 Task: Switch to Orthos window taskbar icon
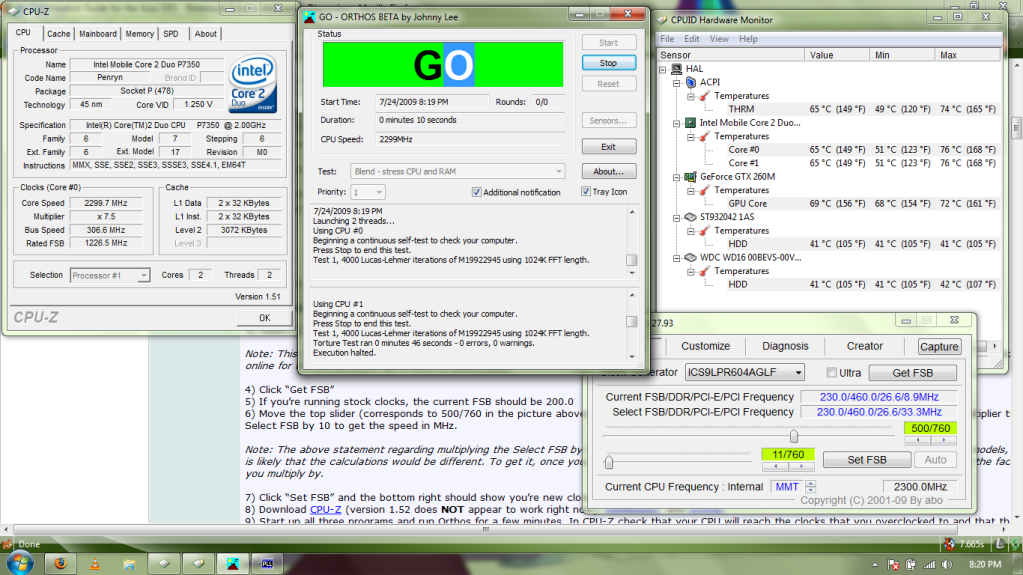click(232, 563)
